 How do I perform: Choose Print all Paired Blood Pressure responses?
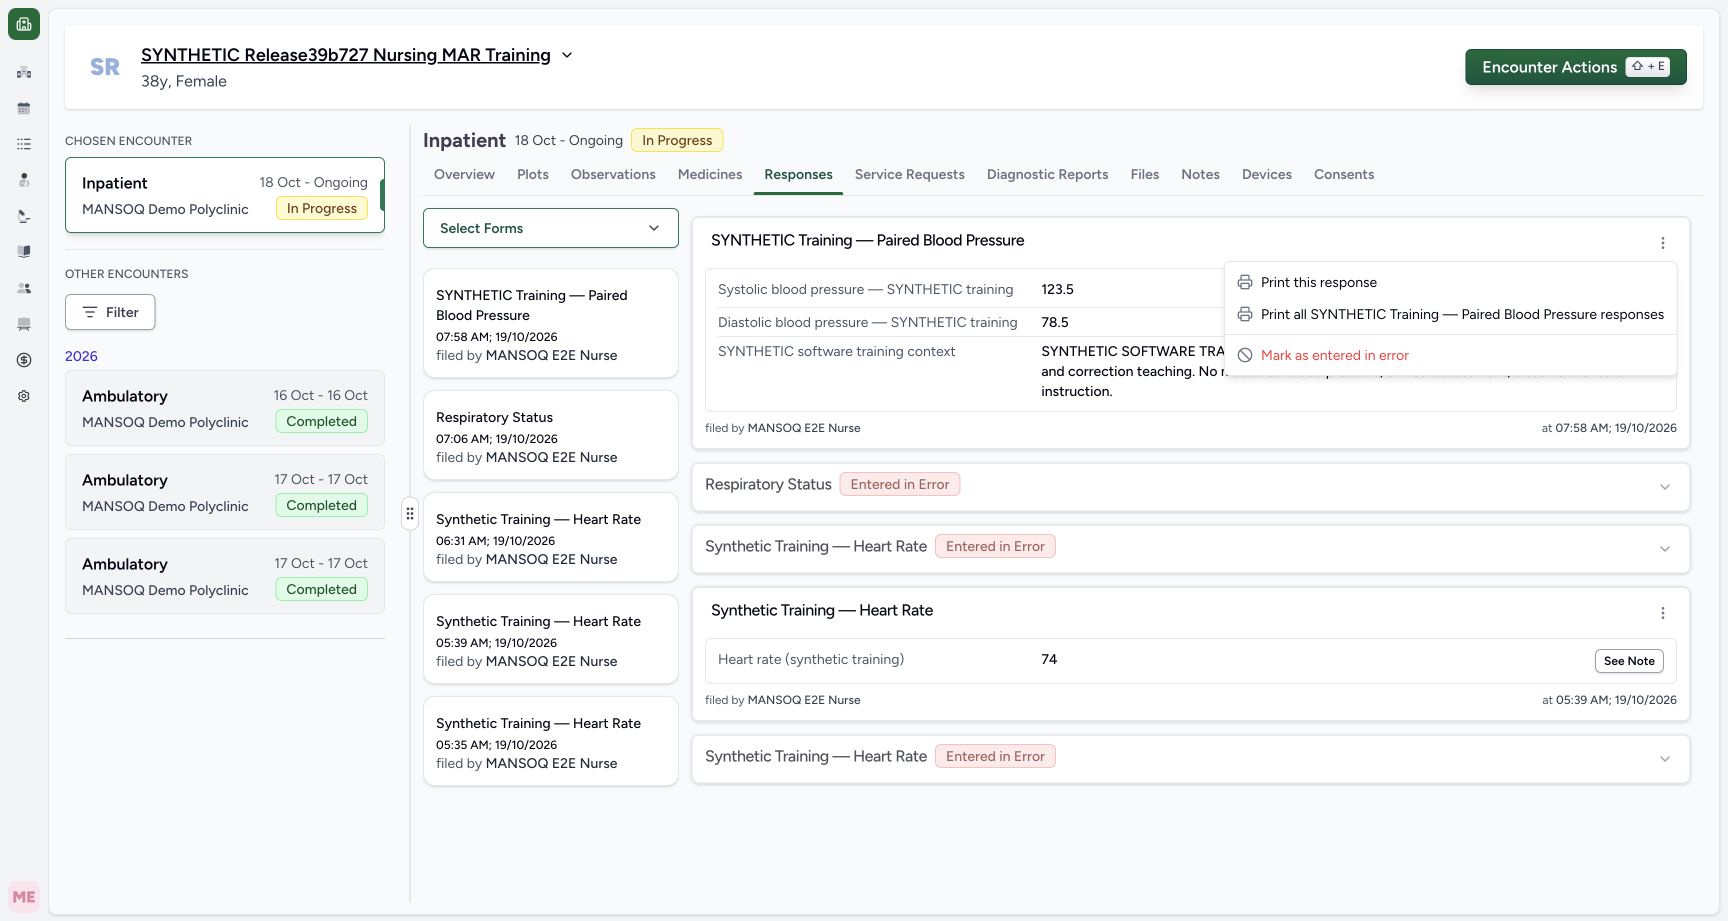[1450, 315]
